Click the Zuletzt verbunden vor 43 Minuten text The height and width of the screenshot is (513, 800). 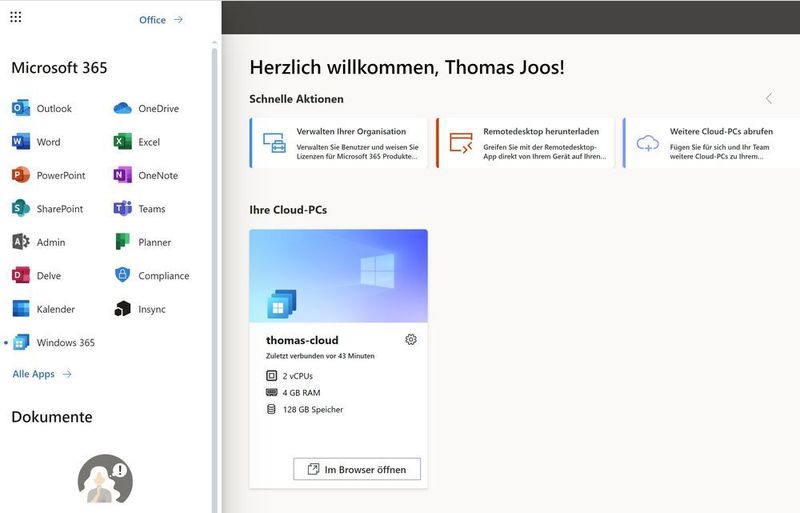[x=320, y=356]
